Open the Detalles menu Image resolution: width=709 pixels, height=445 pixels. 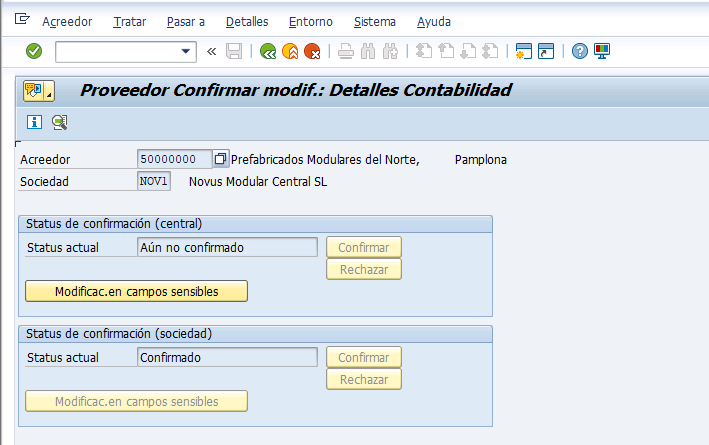(247, 22)
